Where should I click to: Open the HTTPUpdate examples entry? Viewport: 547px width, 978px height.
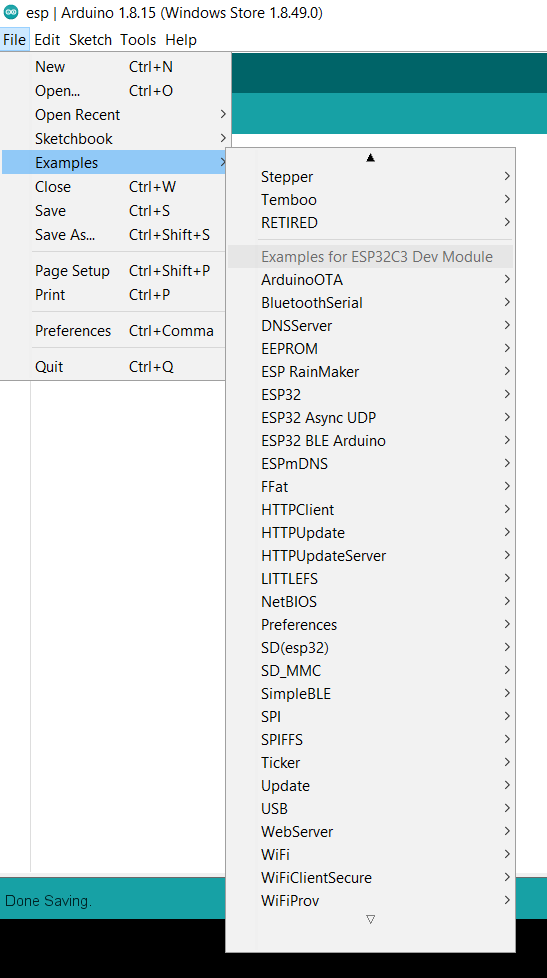coord(370,533)
